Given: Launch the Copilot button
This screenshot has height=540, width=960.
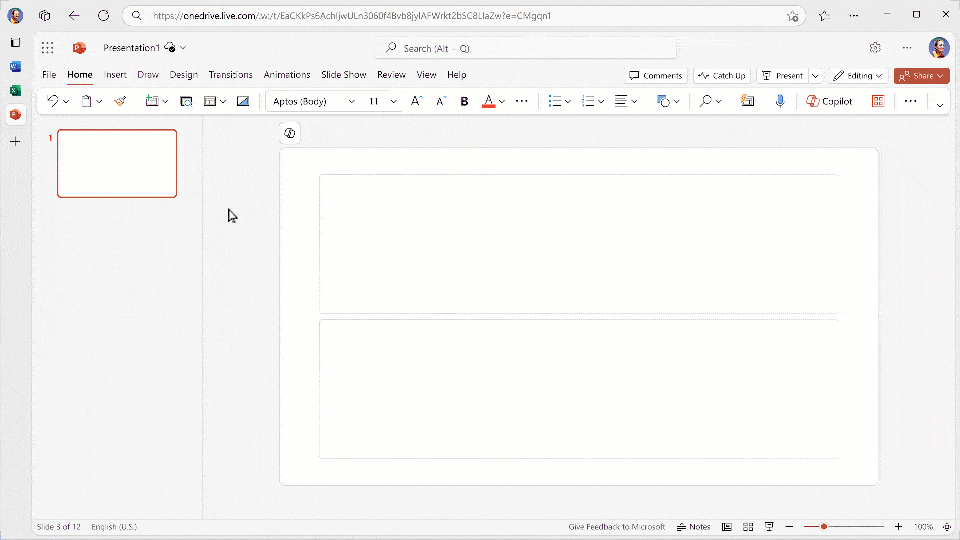Looking at the screenshot, I should click(x=829, y=101).
